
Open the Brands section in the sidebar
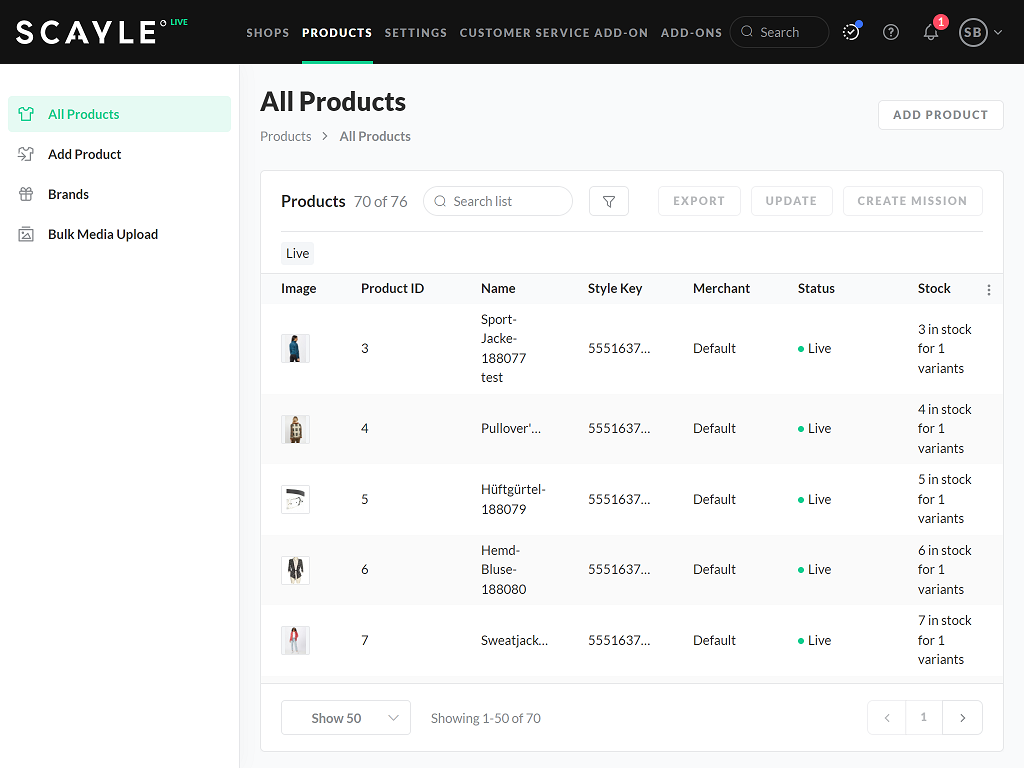click(69, 194)
